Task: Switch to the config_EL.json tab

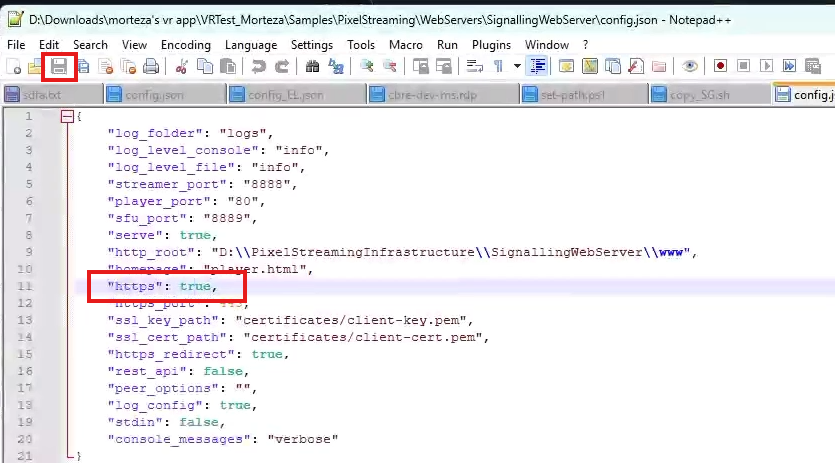Action: coord(284,95)
